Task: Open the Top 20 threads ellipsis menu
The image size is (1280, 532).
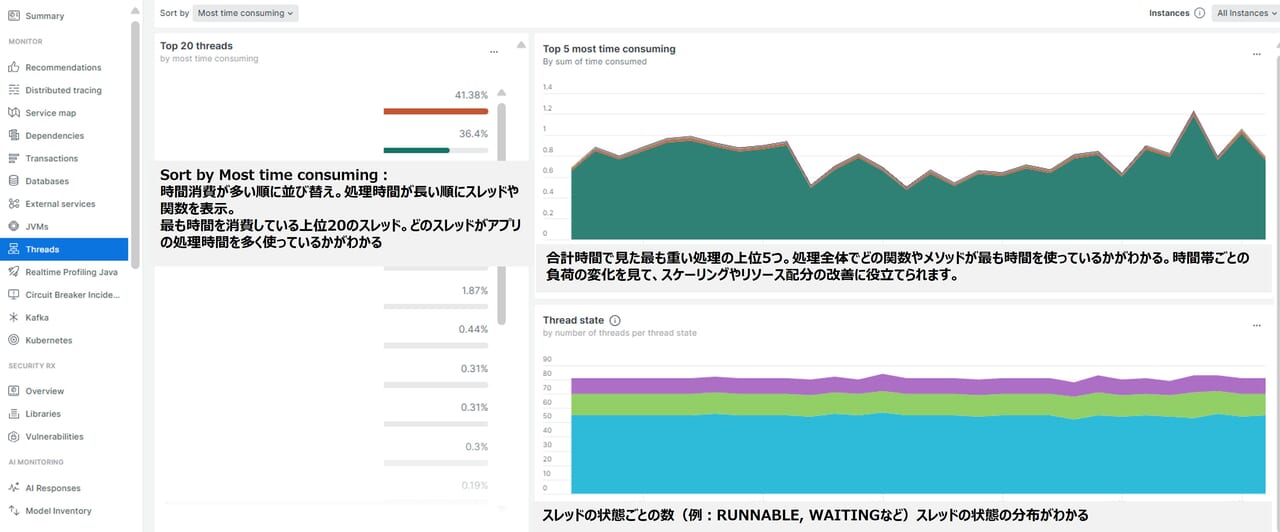Action: tap(494, 51)
